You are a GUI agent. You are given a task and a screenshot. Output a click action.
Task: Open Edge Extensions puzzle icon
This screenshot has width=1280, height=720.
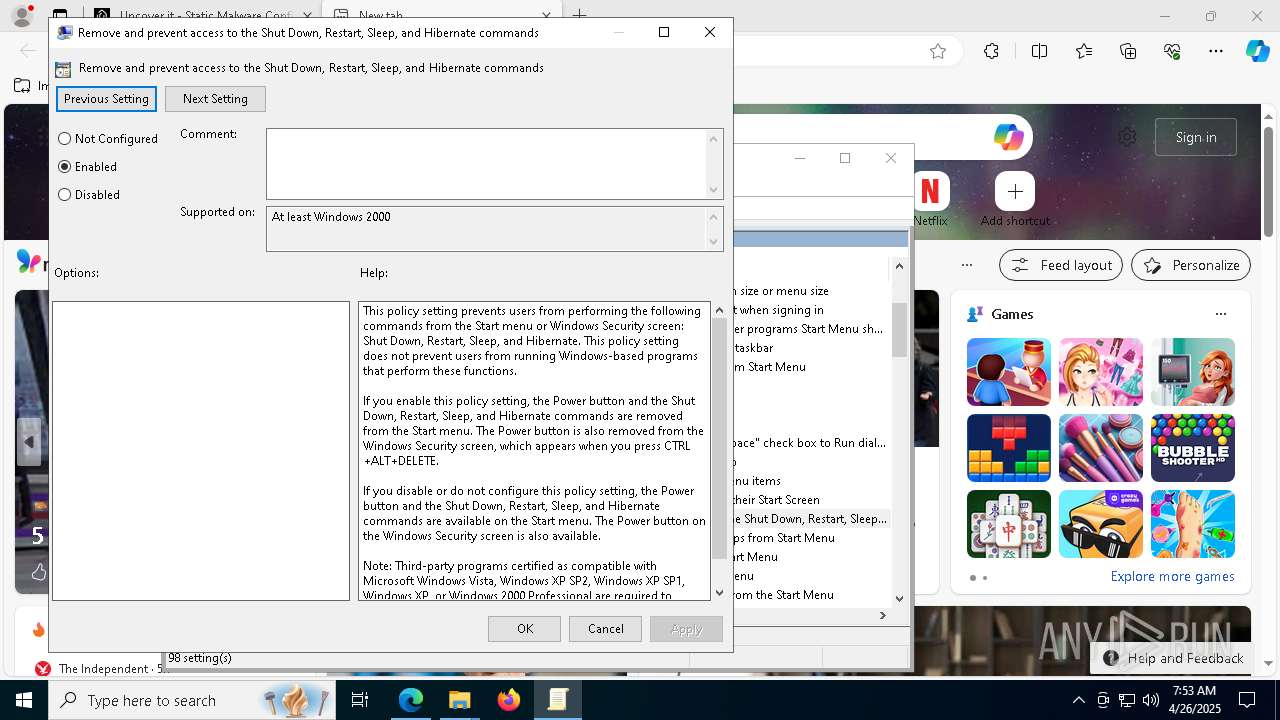[x=991, y=51]
